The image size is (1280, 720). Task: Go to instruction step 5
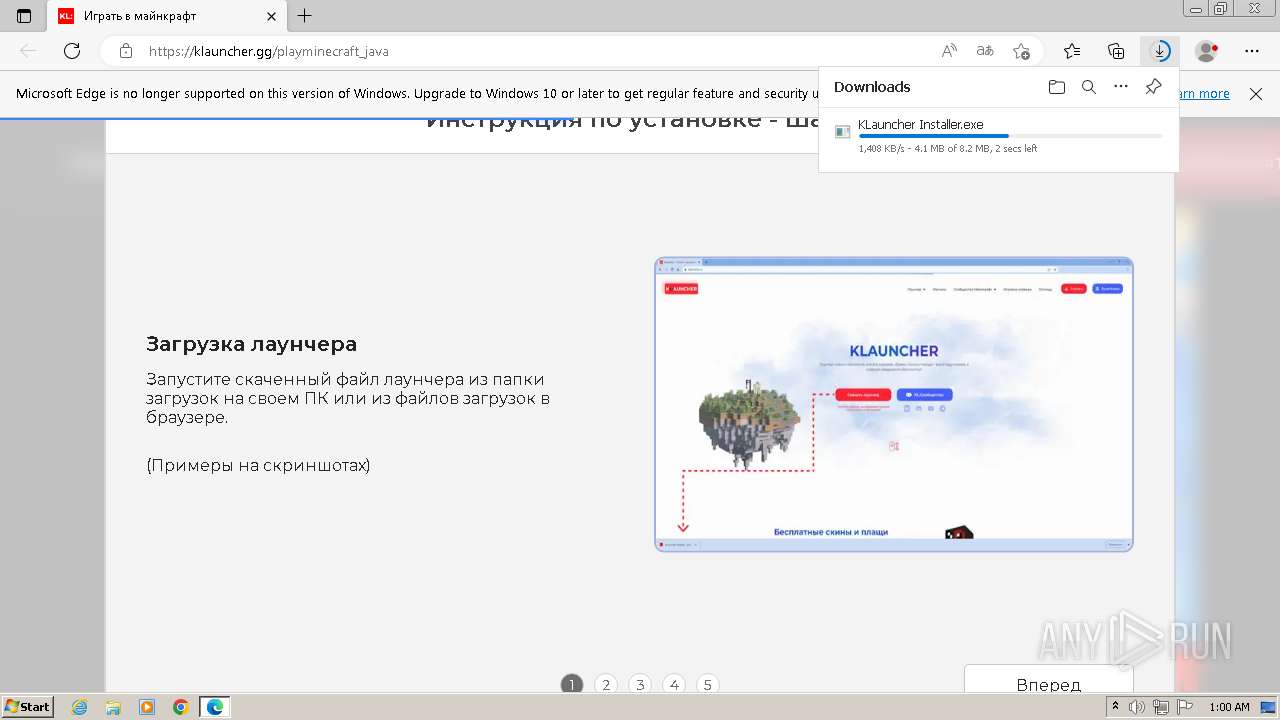click(708, 685)
